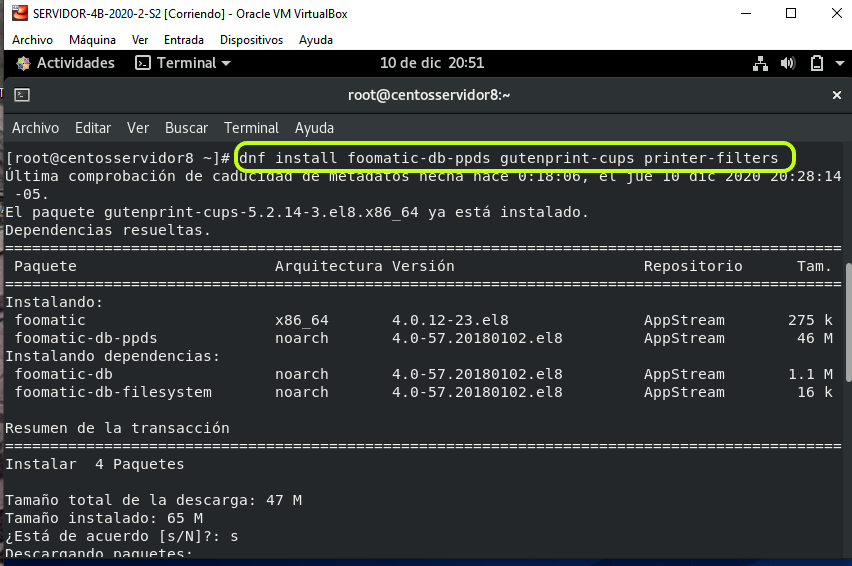This screenshot has height=566, width=852.
Task: Click the terminal window's new tab icon
Action: tap(22, 95)
